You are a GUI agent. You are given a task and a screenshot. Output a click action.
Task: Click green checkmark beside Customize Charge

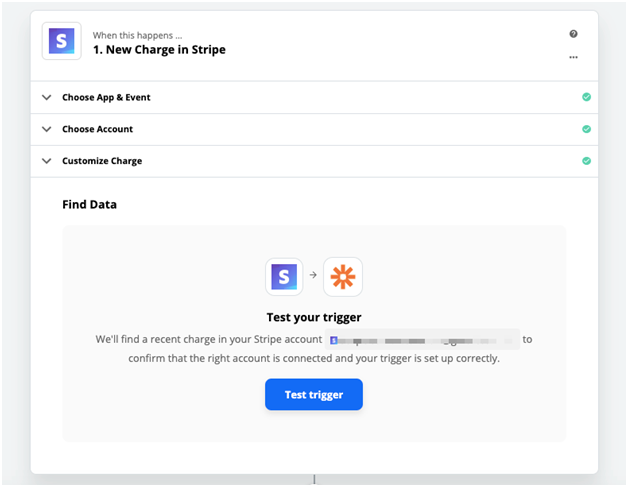coord(586,161)
